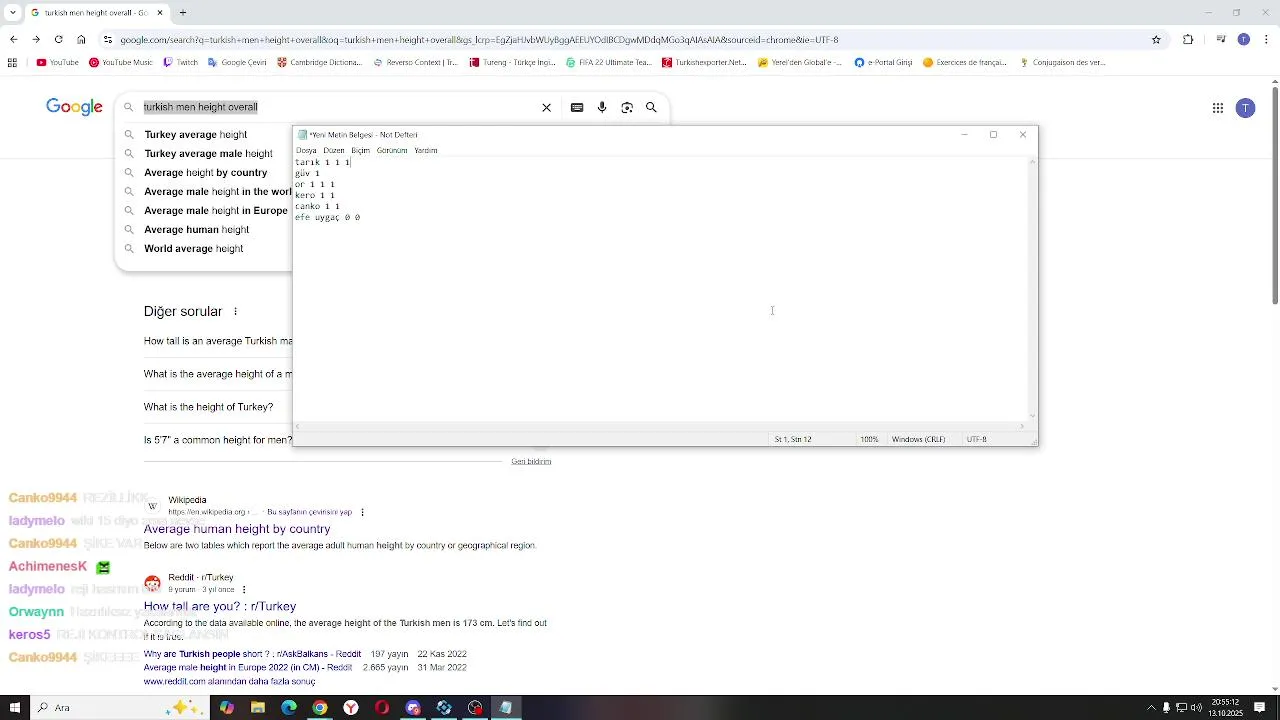Viewport: 1280px width, 720px height.
Task: Show hidden system tray icons
Action: [x=1150, y=708]
